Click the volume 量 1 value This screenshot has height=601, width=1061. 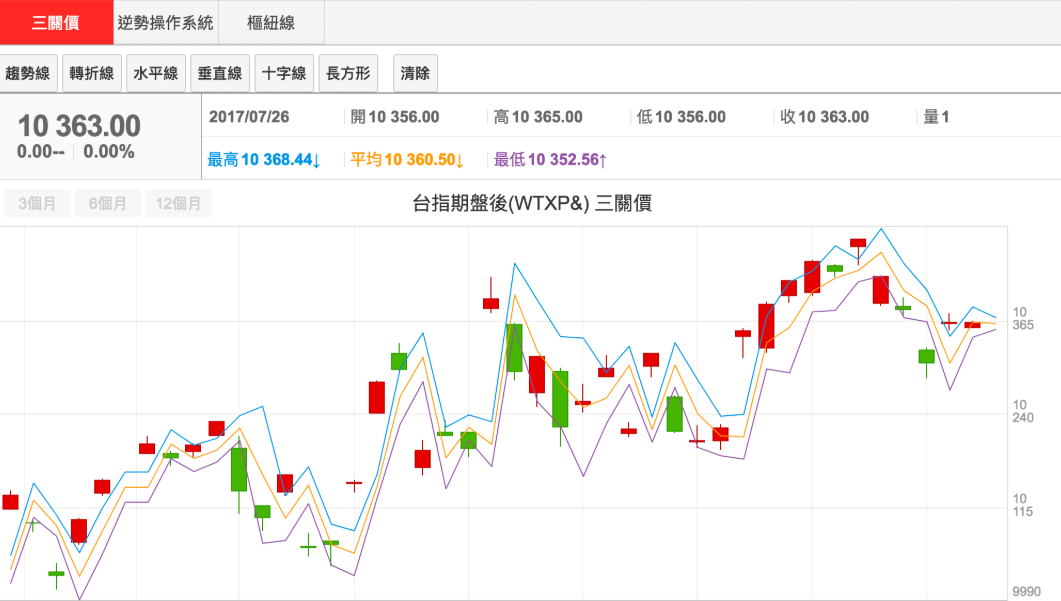click(x=936, y=117)
